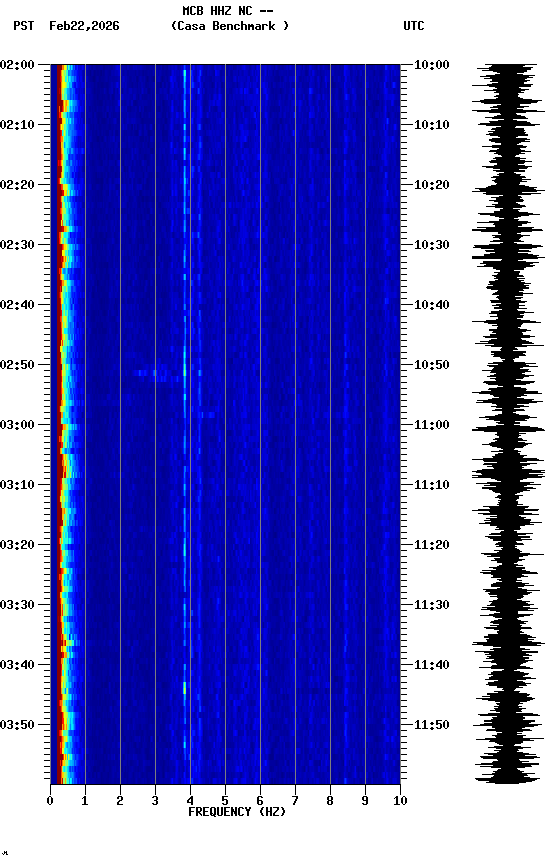Screen dimensions: 552x864
Task: Click the '03:30' PST time label
Action: pos(17,605)
